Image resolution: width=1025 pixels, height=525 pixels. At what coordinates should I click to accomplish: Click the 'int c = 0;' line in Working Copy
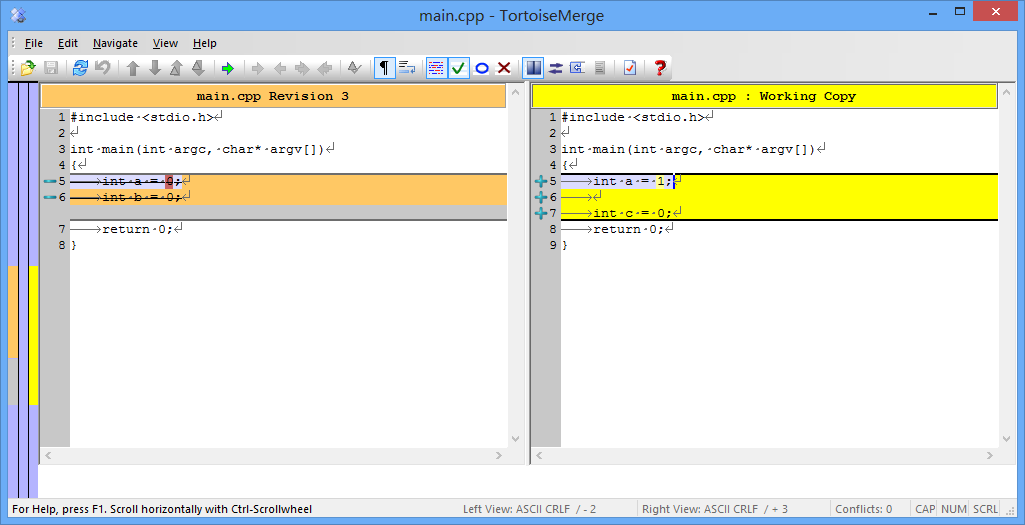pos(779,213)
